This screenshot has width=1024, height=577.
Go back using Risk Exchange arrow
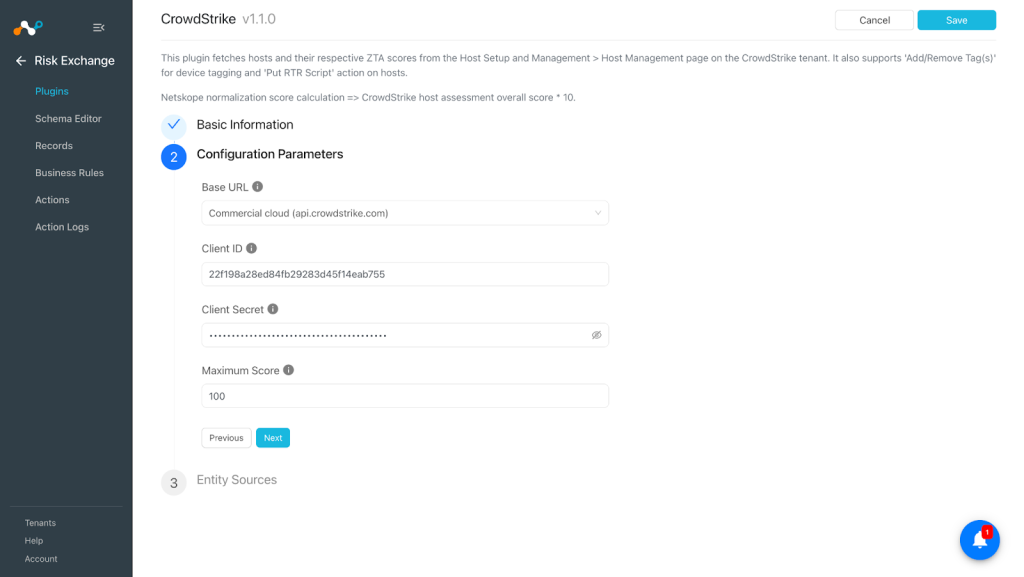[21, 61]
